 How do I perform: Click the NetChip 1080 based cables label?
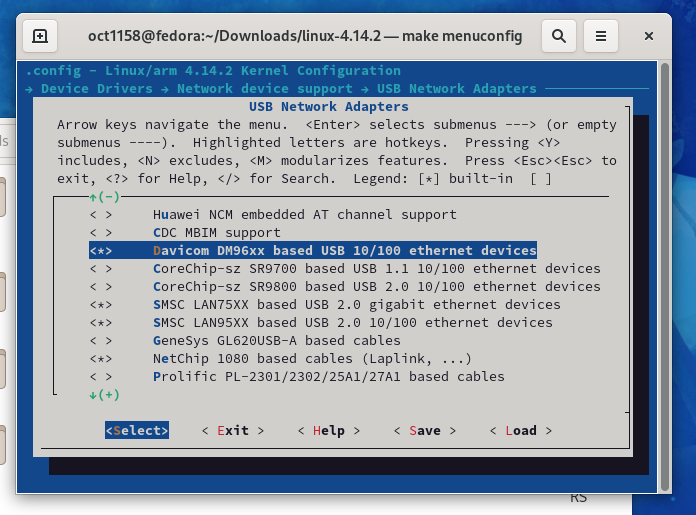[x=312, y=359]
